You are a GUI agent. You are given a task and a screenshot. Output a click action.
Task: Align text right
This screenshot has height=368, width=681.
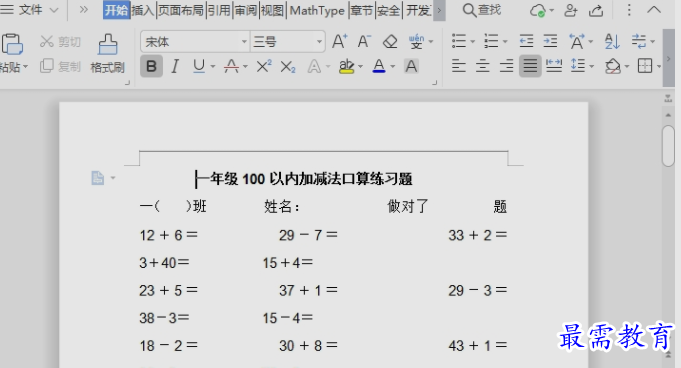[x=506, y=66]
